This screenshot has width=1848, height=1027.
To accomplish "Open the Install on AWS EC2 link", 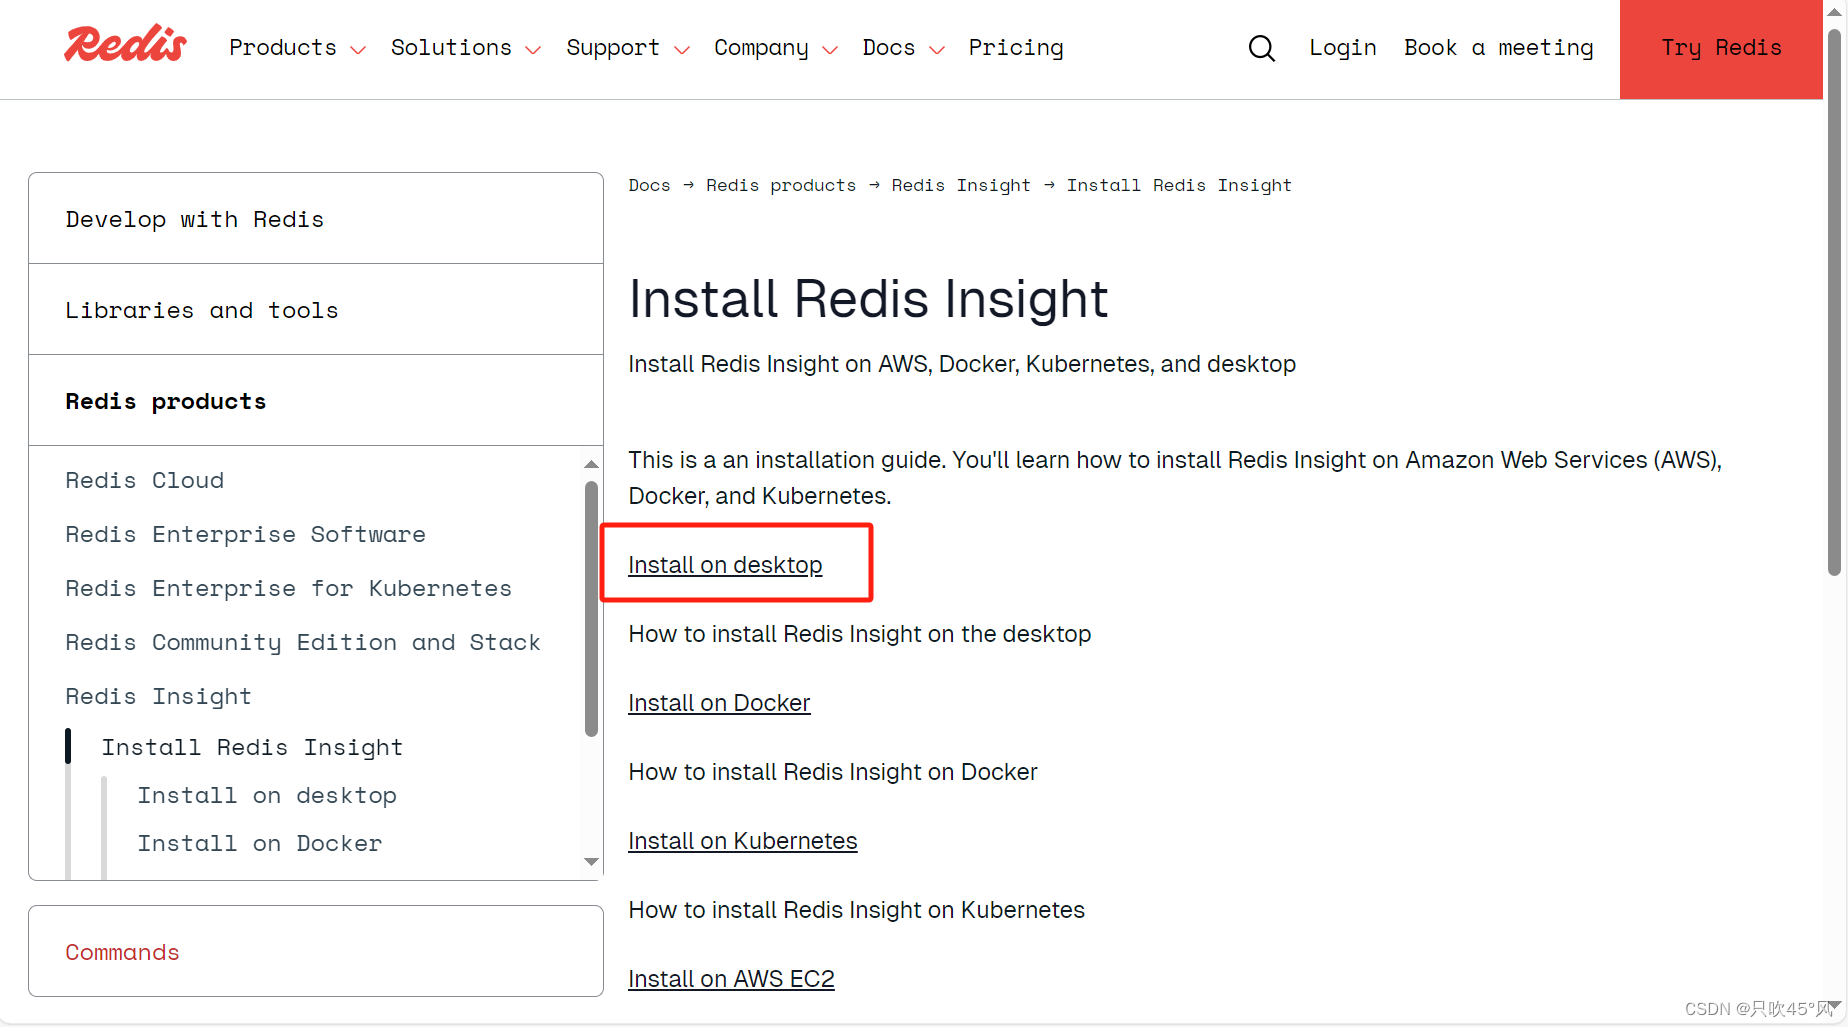I will point(731,979).
